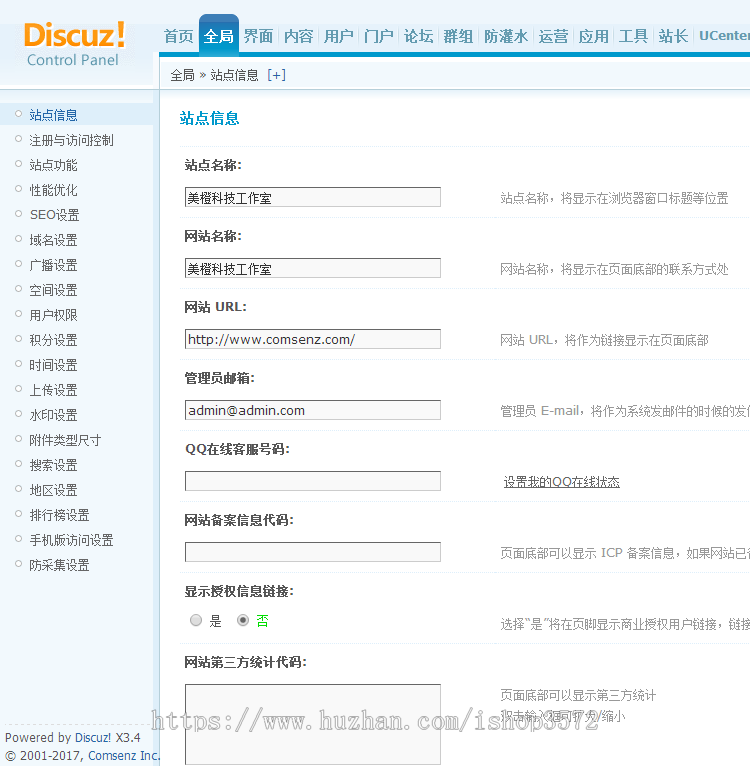Click the 站点名称 input field
The height and width of the screenshot is (766, 750).
[x=313, y=197]
